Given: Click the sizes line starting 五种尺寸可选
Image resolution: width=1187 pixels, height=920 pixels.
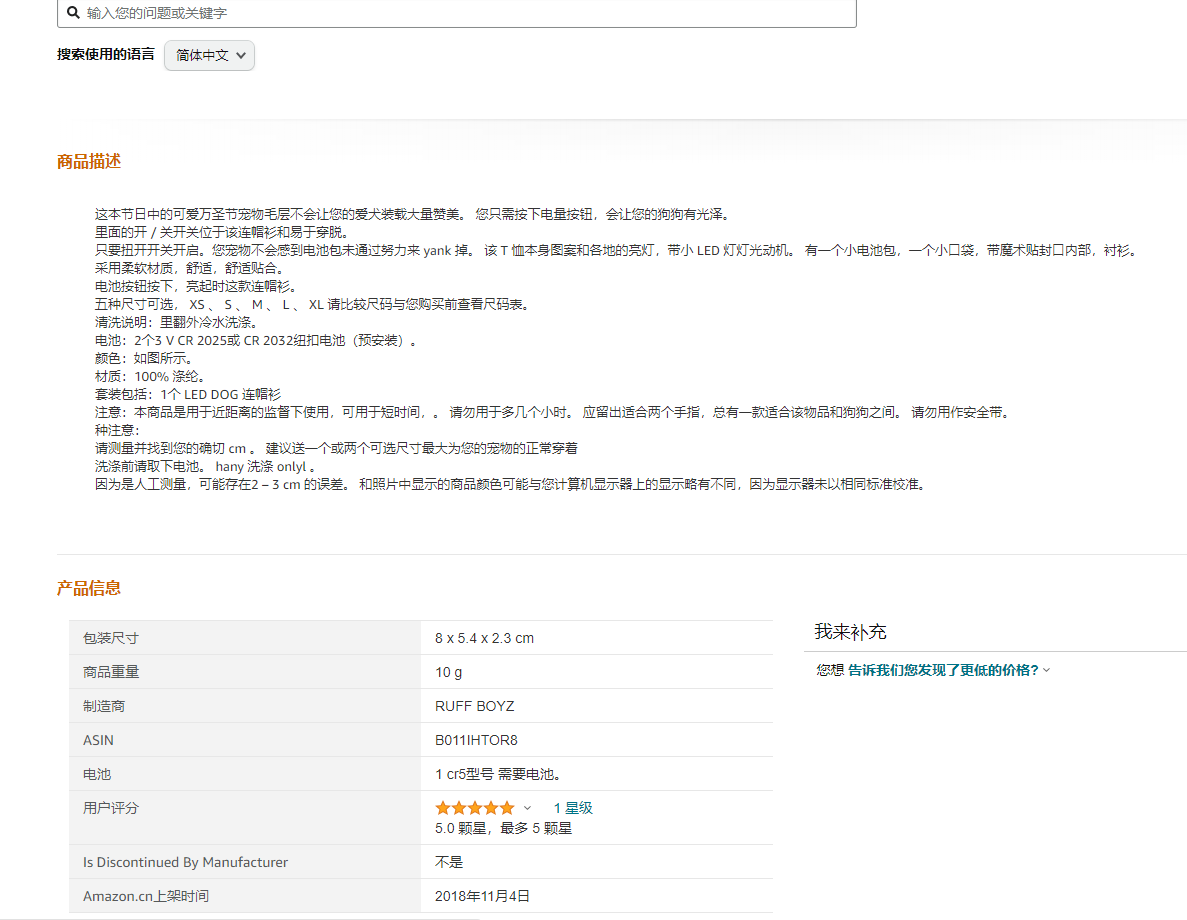Looking at the screenshot, I should coord(313,304).
